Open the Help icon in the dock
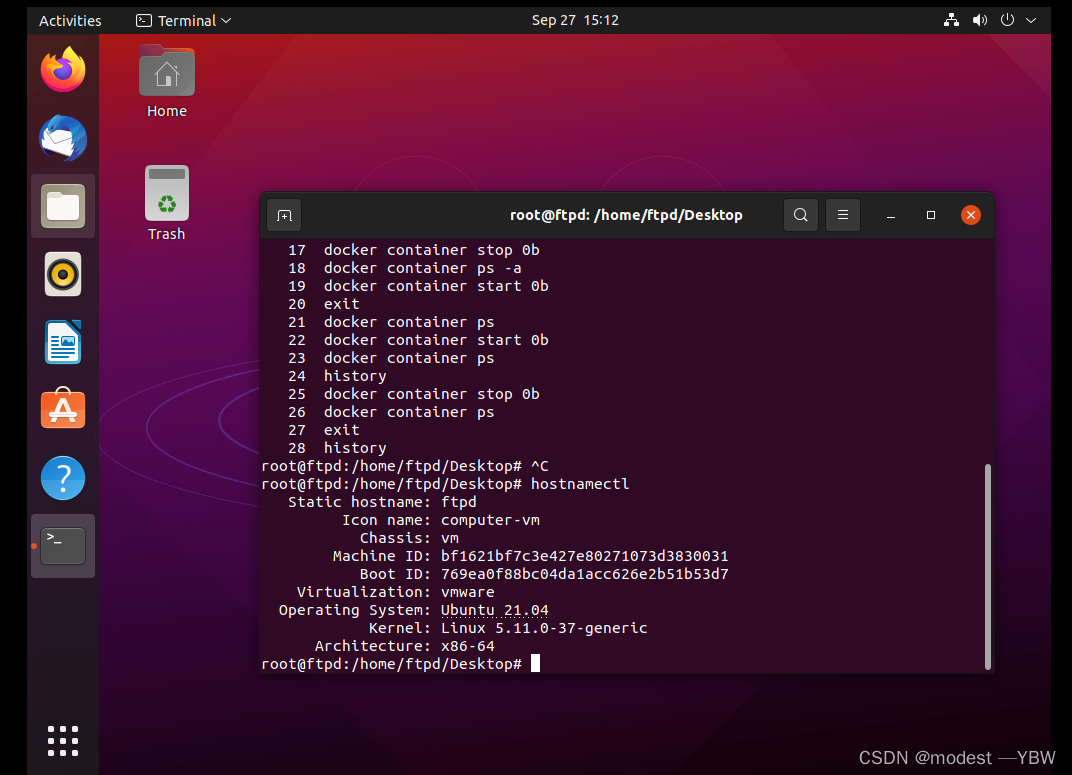 (x=63, y=478)
